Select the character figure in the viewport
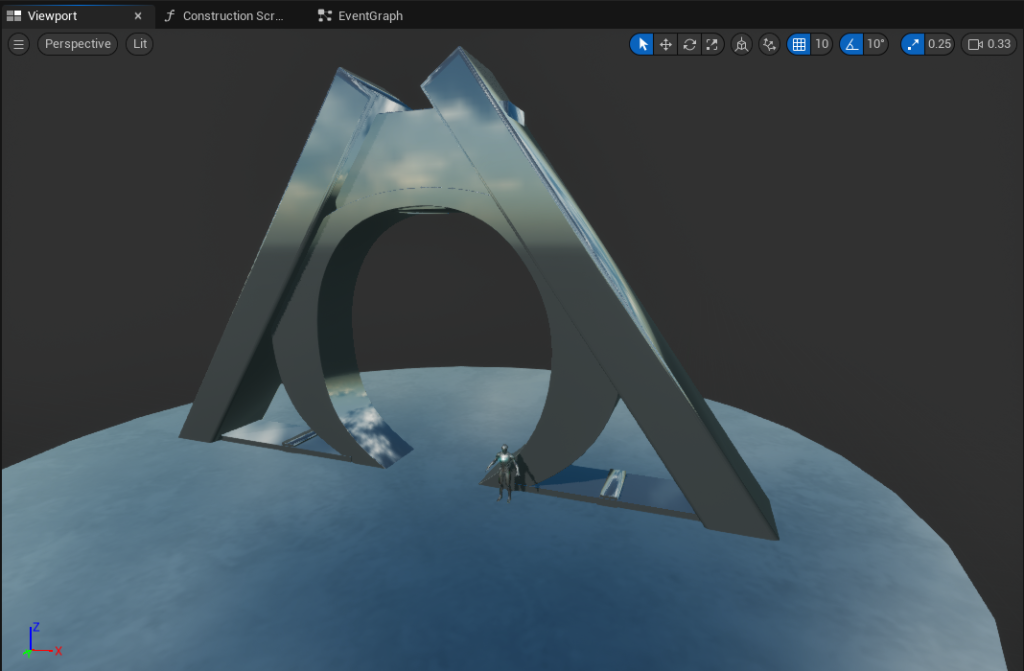 pyautogui.click(x=506, y=471)
